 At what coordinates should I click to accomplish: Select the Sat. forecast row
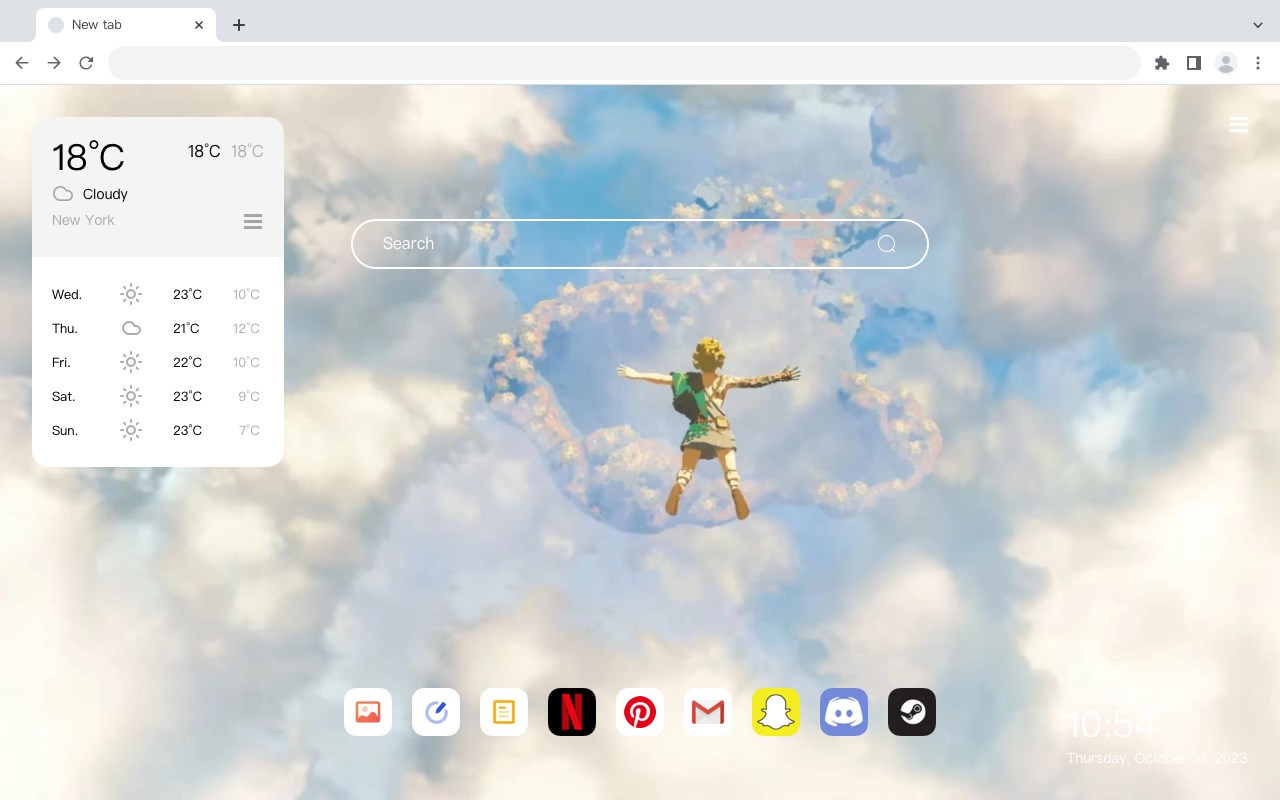pyautogui.click(x=158, y=396)
